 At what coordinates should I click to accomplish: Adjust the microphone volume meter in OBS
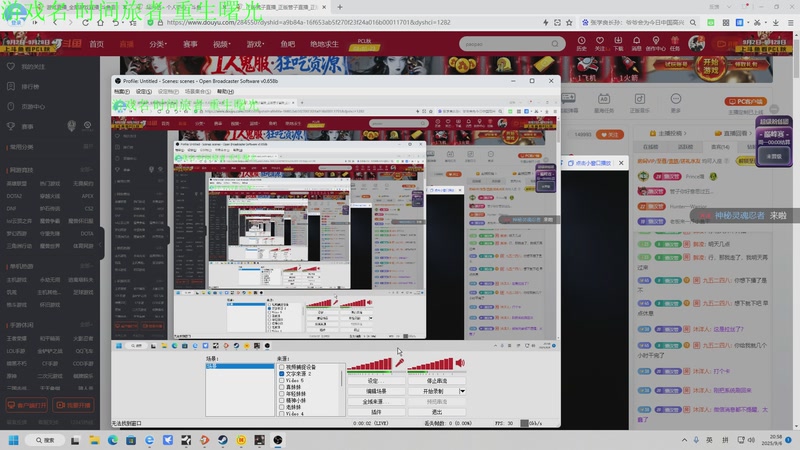point(369,364)
